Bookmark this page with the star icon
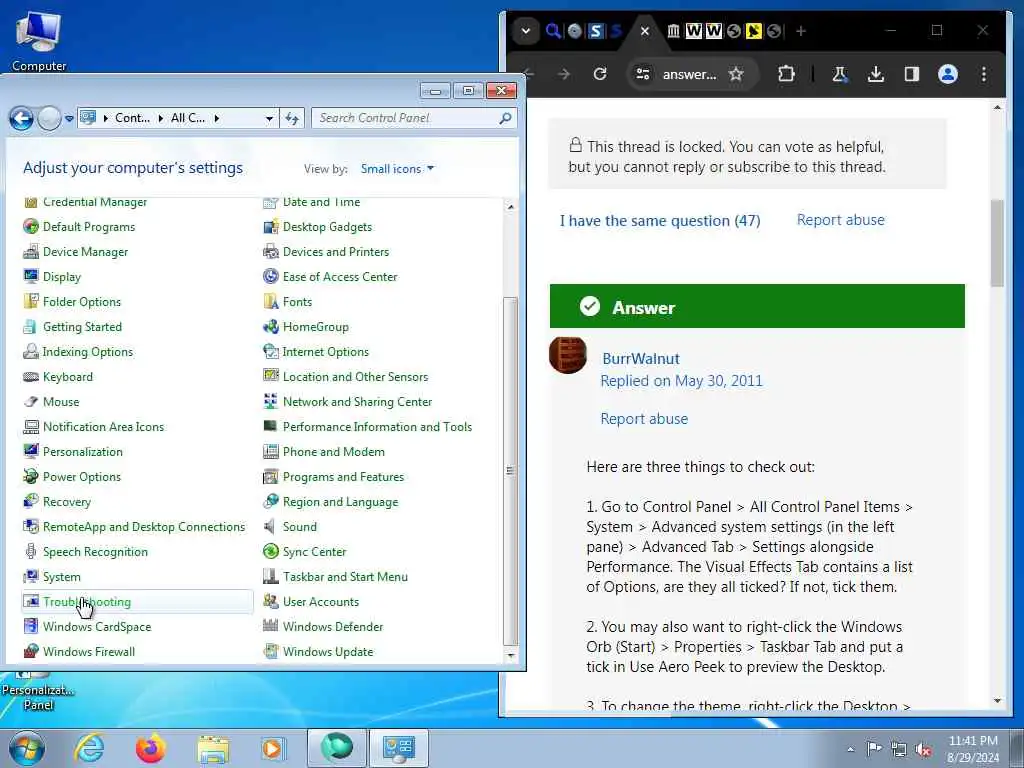1024x768 pixels. (x=736, y=74)
